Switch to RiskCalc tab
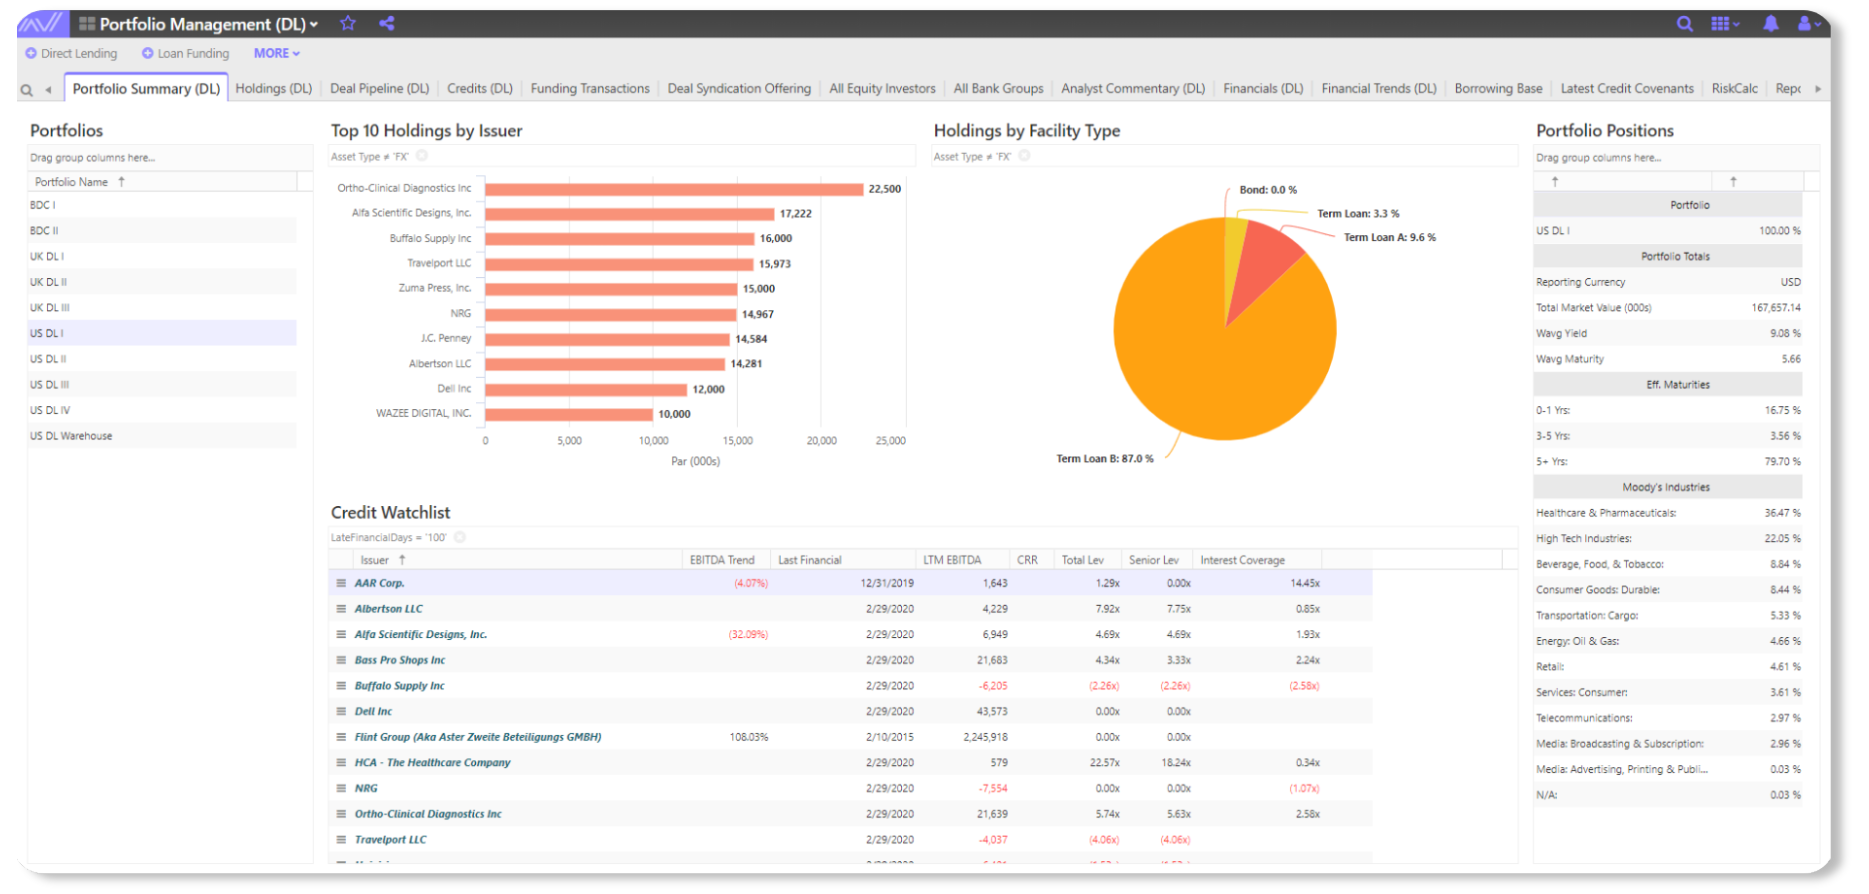This screenshot has width=1869, height=894. pyautogui.click(x=1734, y=88)
